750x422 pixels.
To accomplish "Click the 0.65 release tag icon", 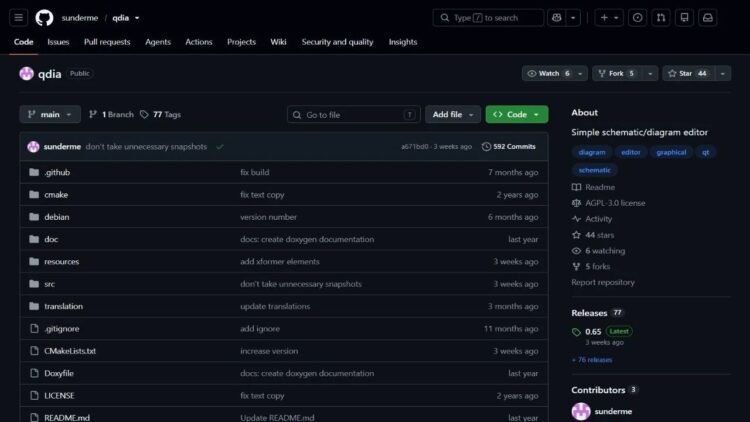I will tap(576, 332).
